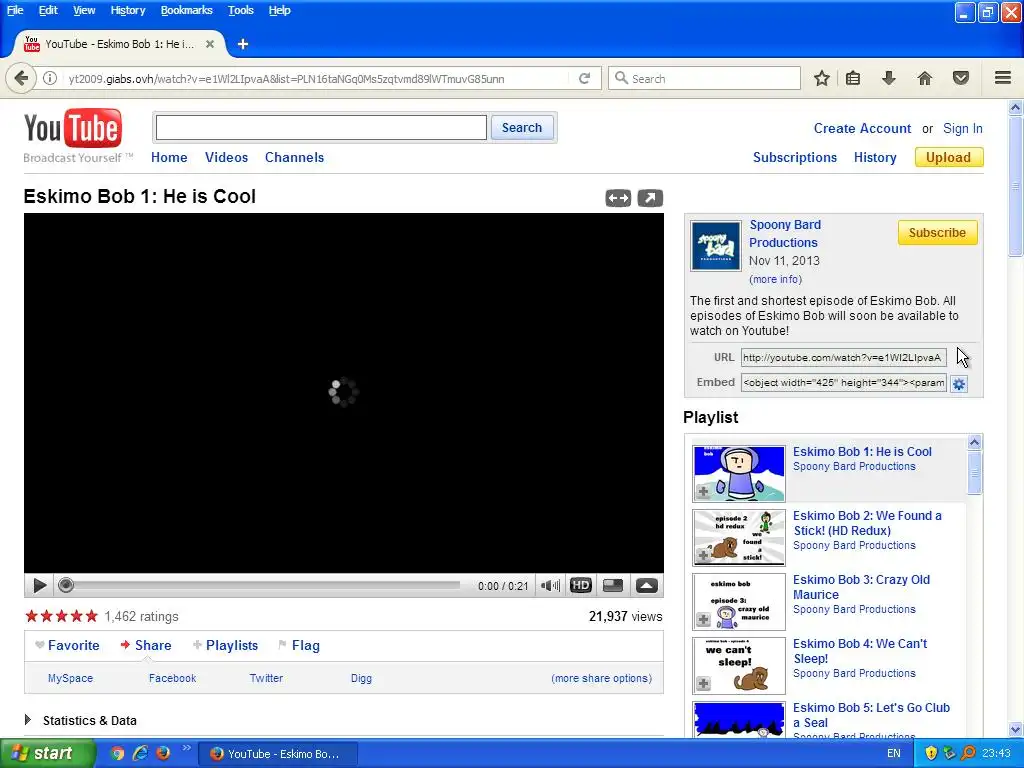
Task: Launch Internet Explorer from quick launch
Action: click(140, 754)
